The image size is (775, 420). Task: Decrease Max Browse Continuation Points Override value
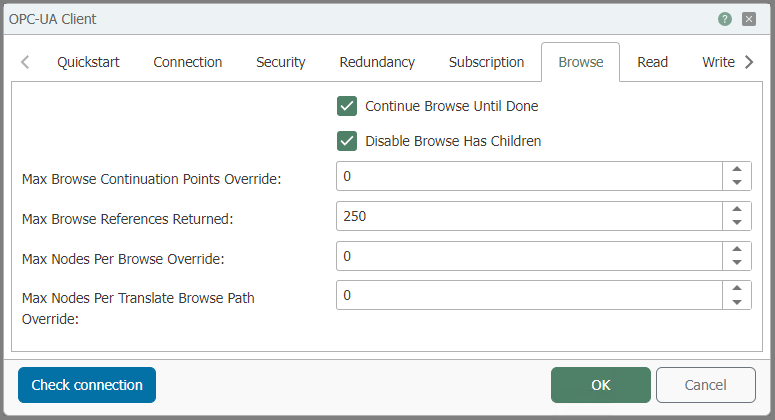click(737, 183)
